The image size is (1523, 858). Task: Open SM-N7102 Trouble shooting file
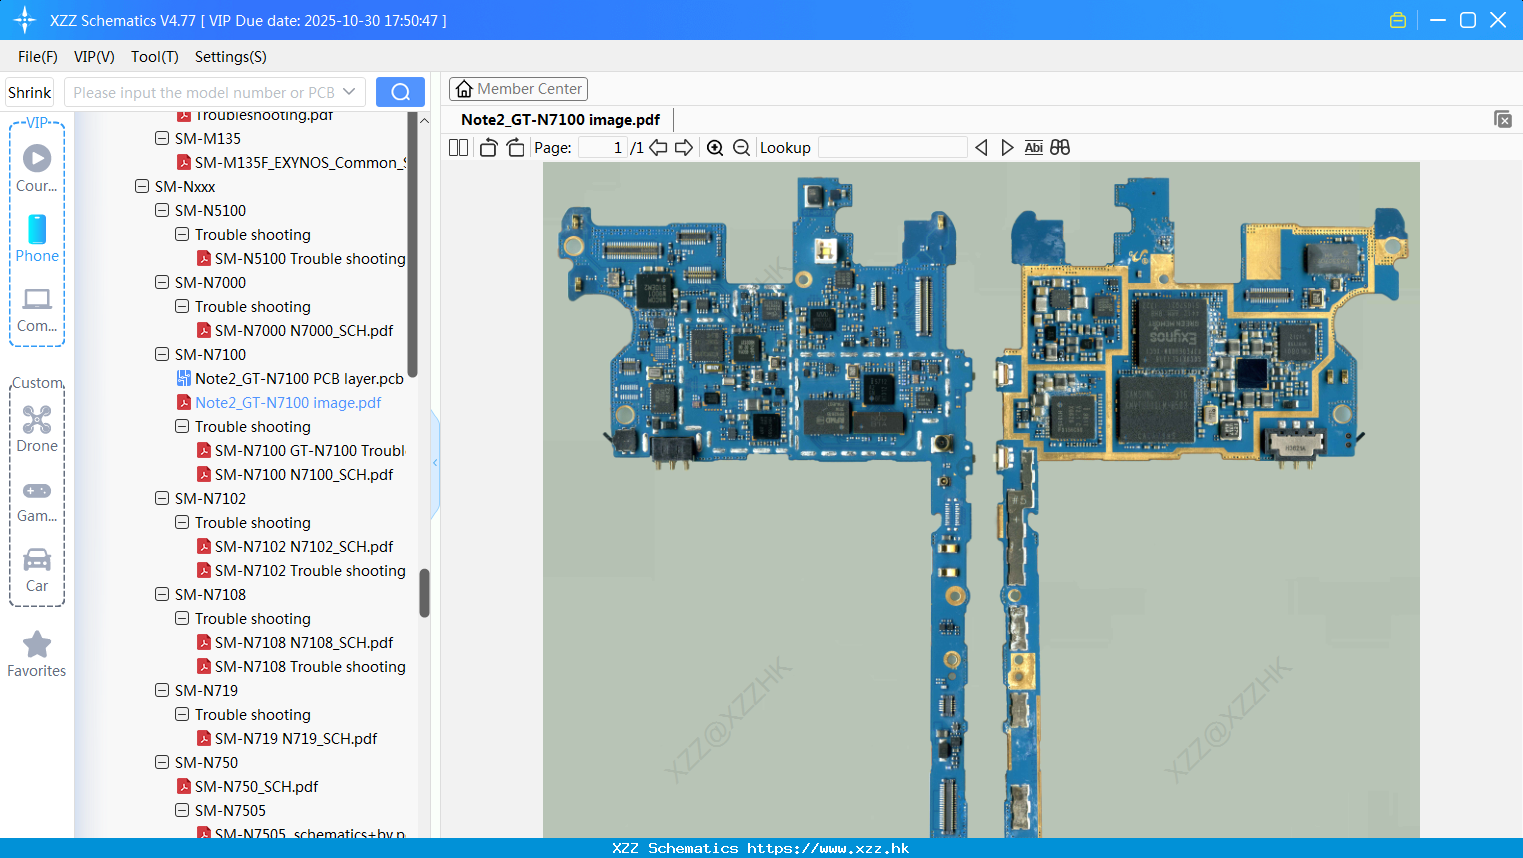310,571
